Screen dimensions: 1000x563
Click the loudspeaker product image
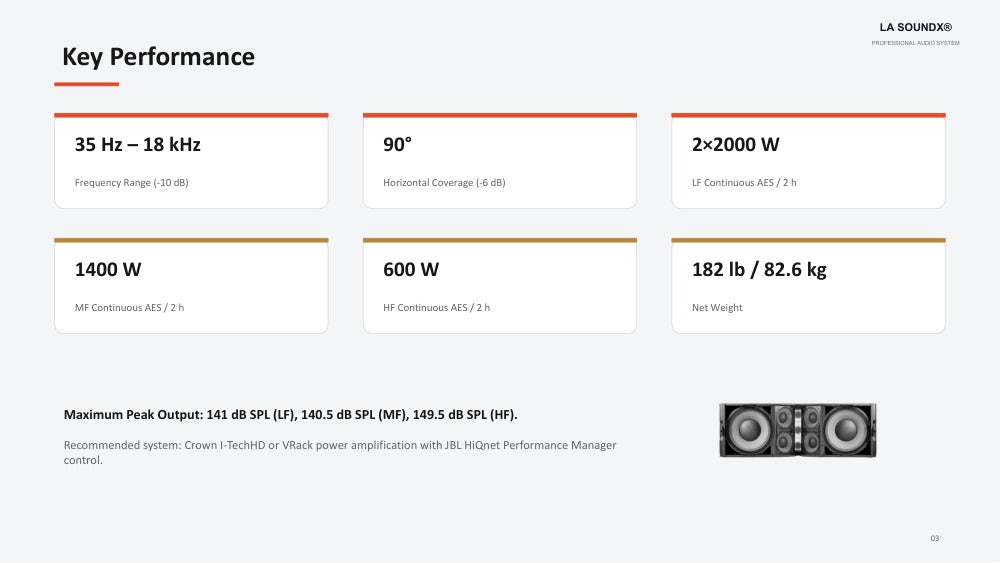(797, 430)
